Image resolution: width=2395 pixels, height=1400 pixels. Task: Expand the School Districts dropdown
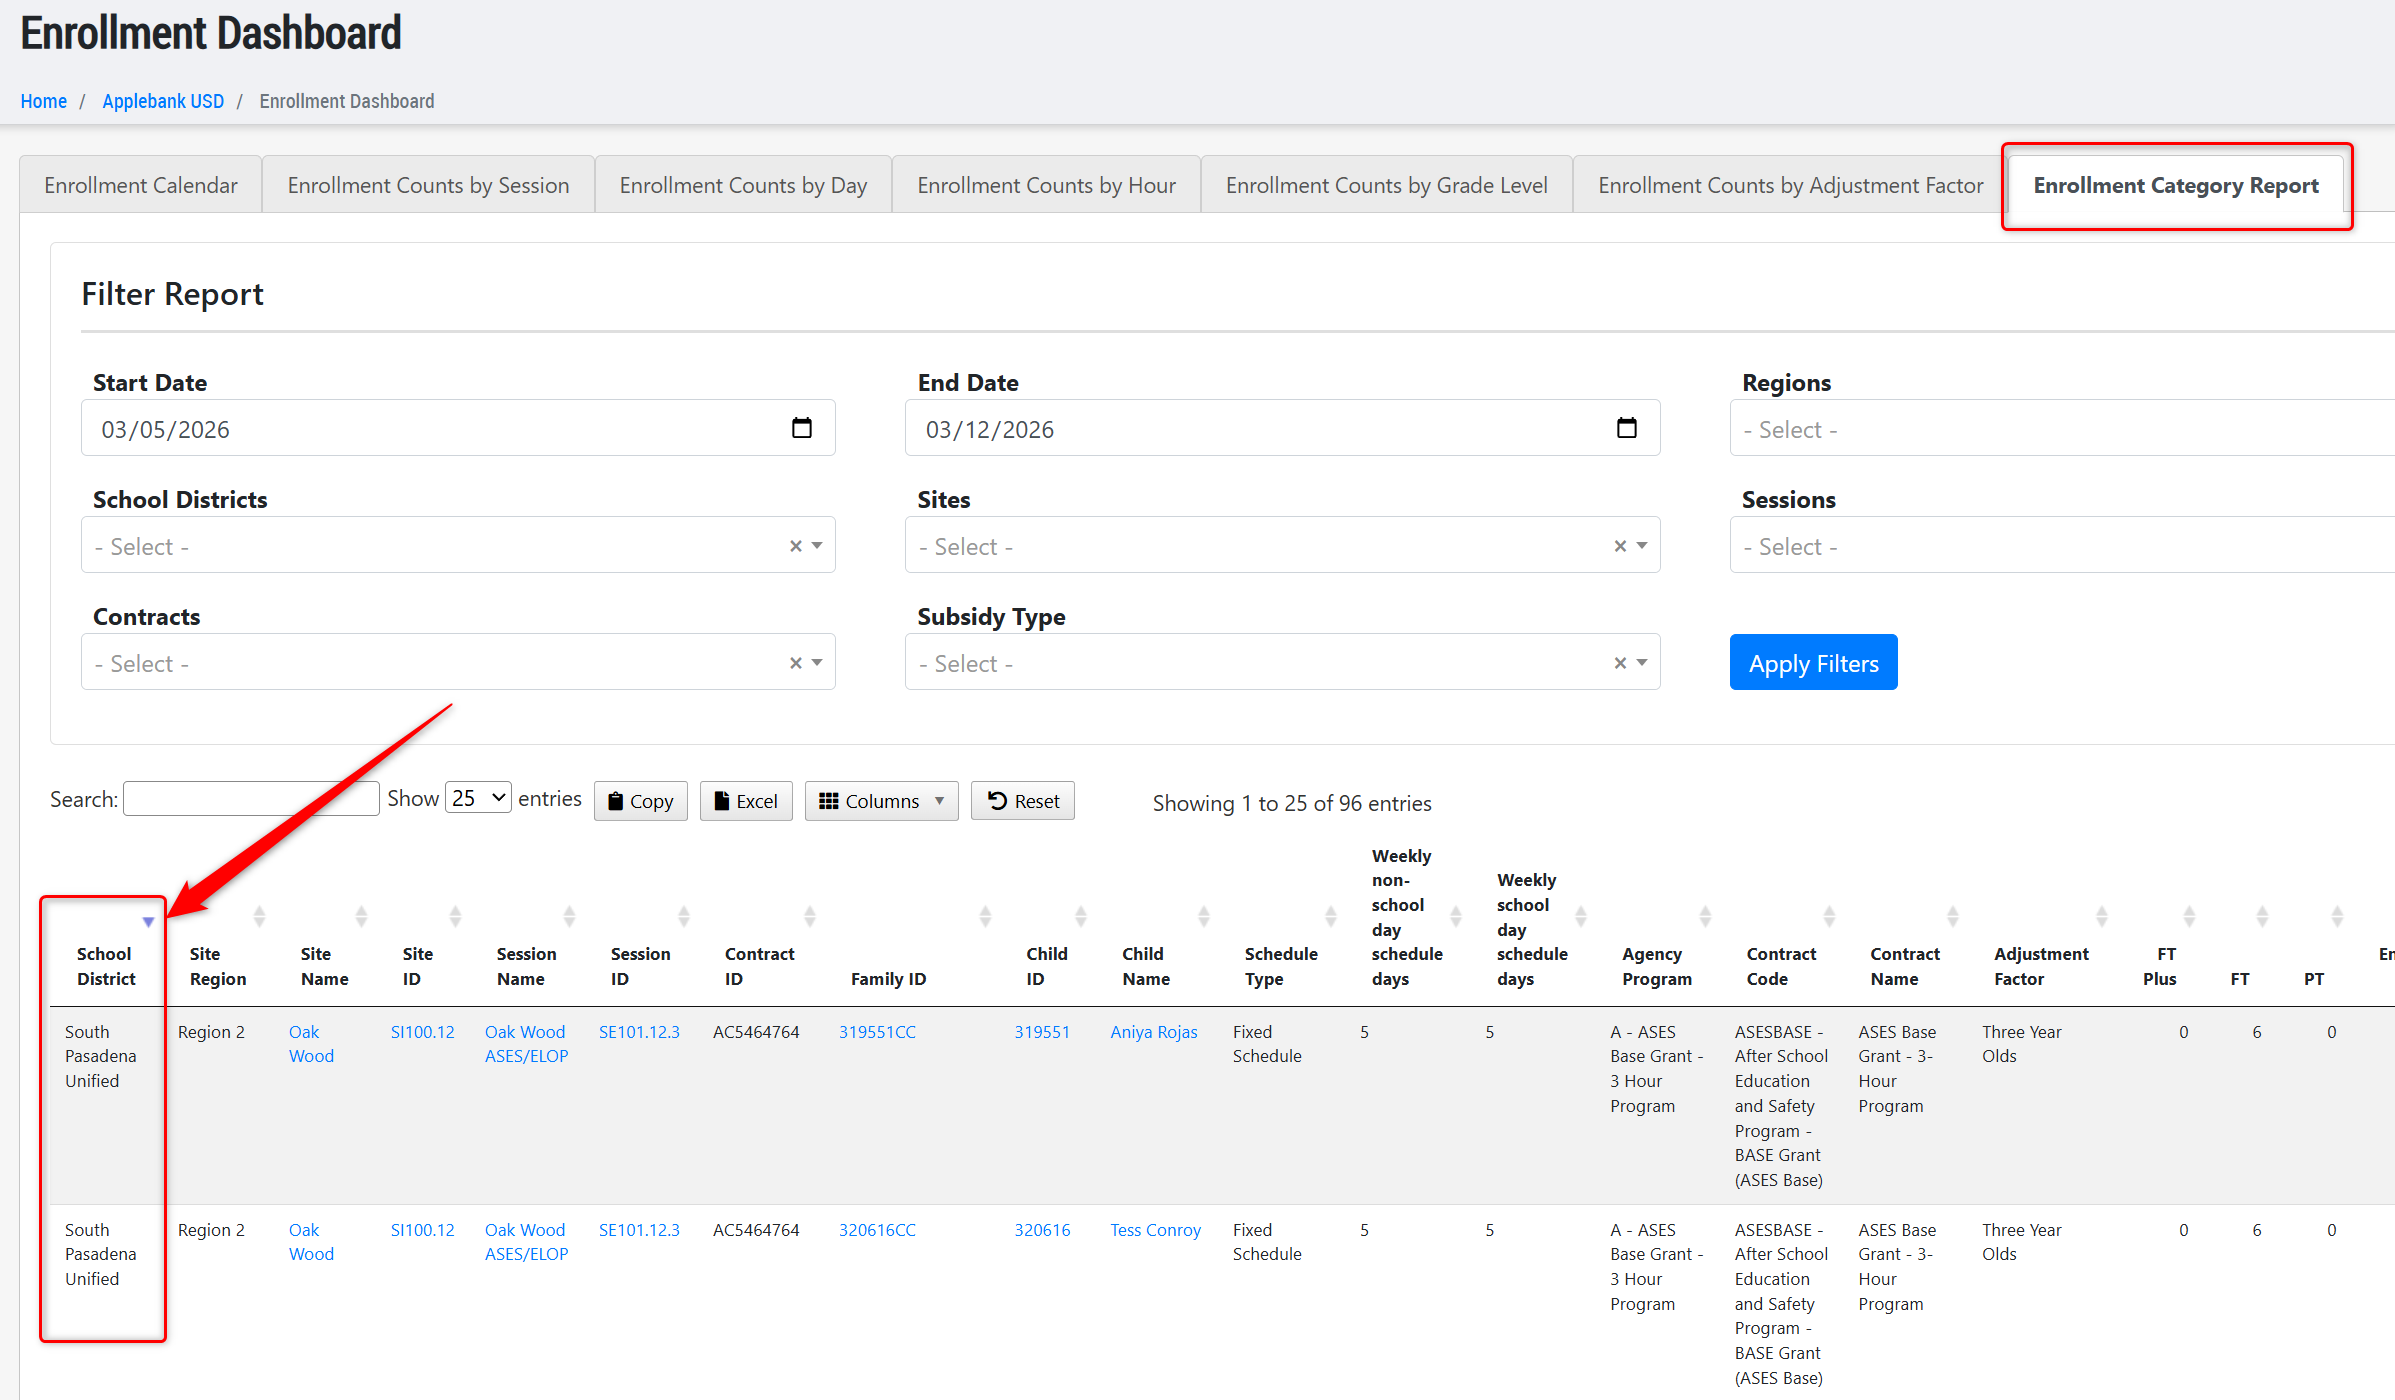pyautogui.click(x=817, y=546)
